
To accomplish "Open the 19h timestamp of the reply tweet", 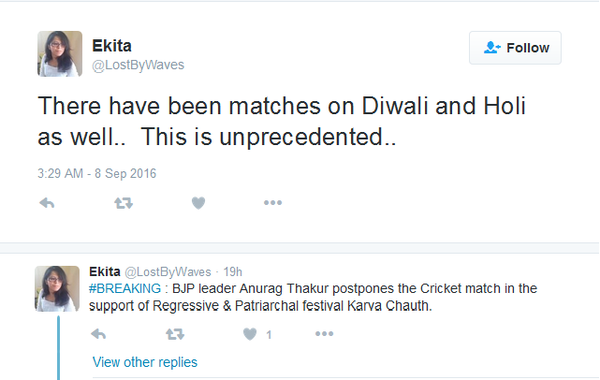I will pyautogui.click(x=233, y=272).
